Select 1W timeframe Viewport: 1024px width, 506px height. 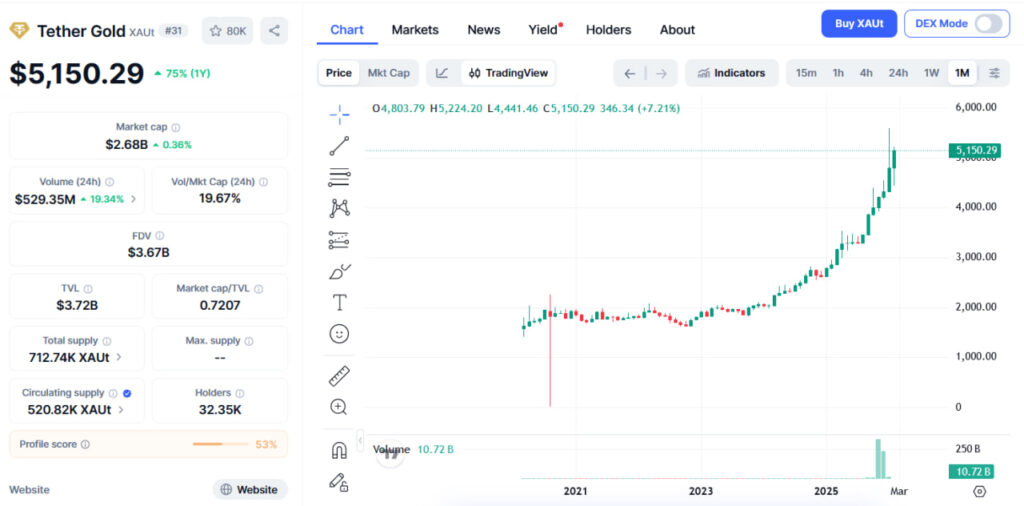(x=931, y=73)
